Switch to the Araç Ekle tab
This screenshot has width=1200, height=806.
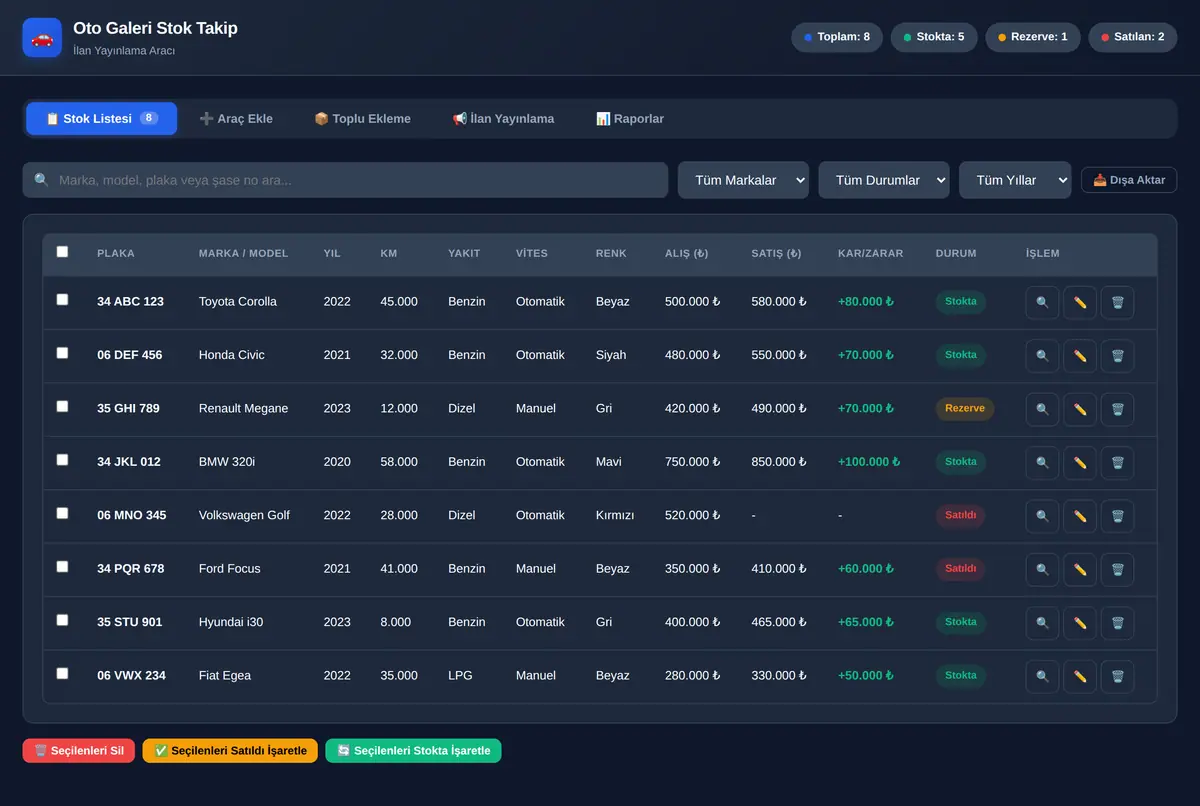(236, 118)
